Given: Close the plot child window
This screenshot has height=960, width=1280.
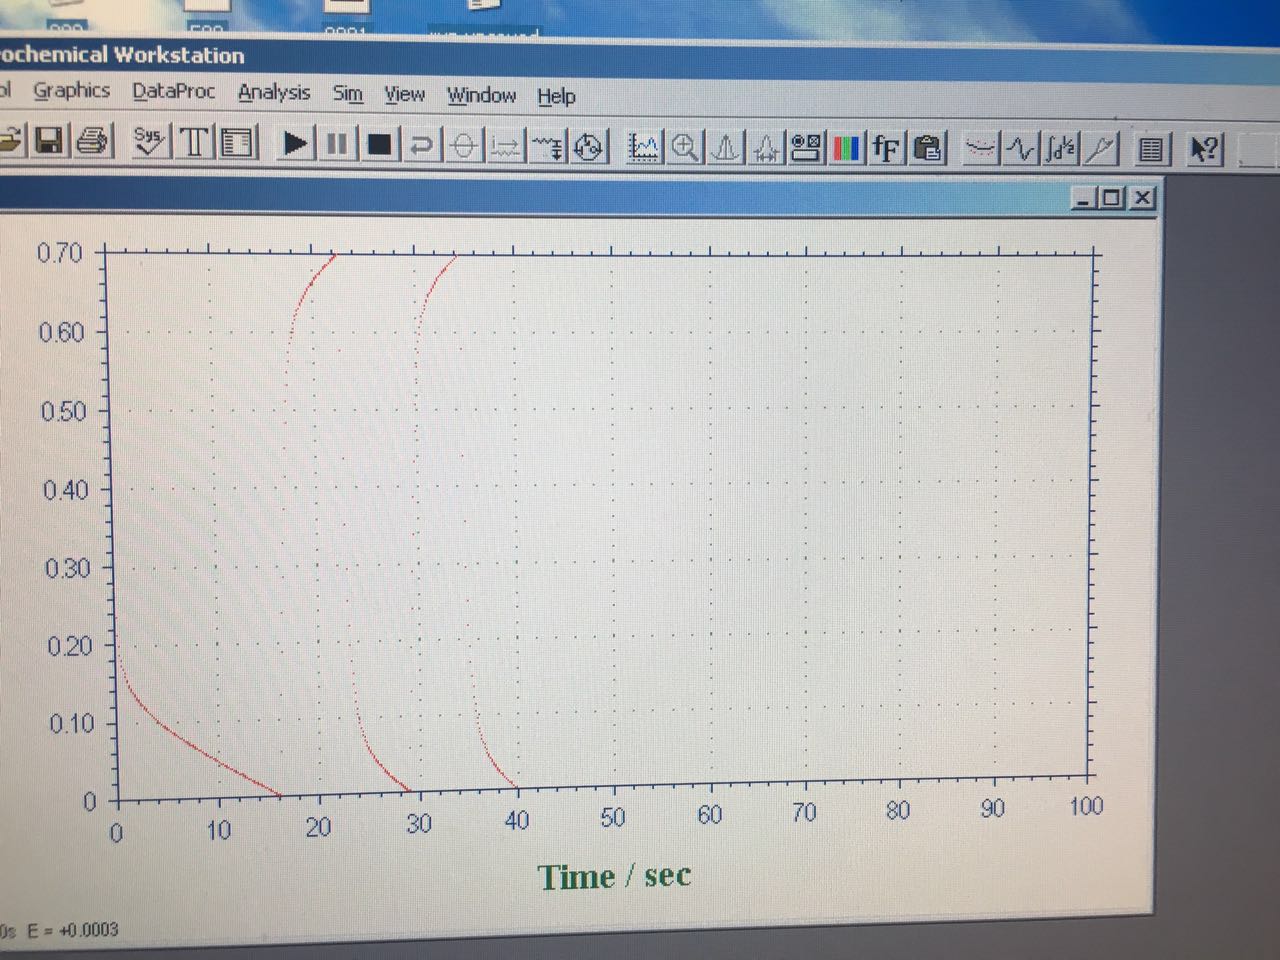Looking at the screenshot, I should pos(1142,198).
